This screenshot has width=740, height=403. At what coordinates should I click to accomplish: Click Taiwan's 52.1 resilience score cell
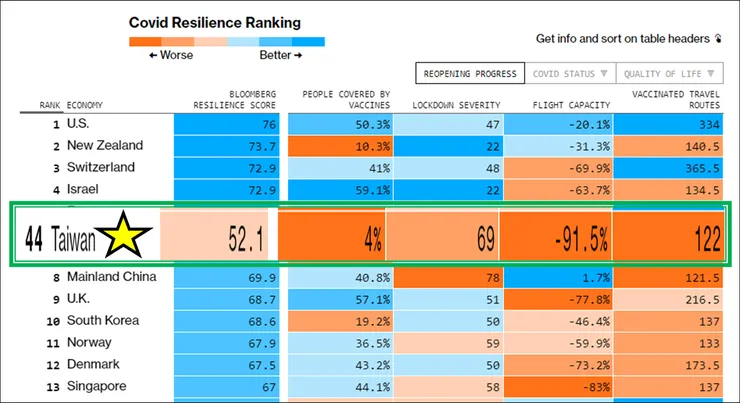tap(213, 238)
